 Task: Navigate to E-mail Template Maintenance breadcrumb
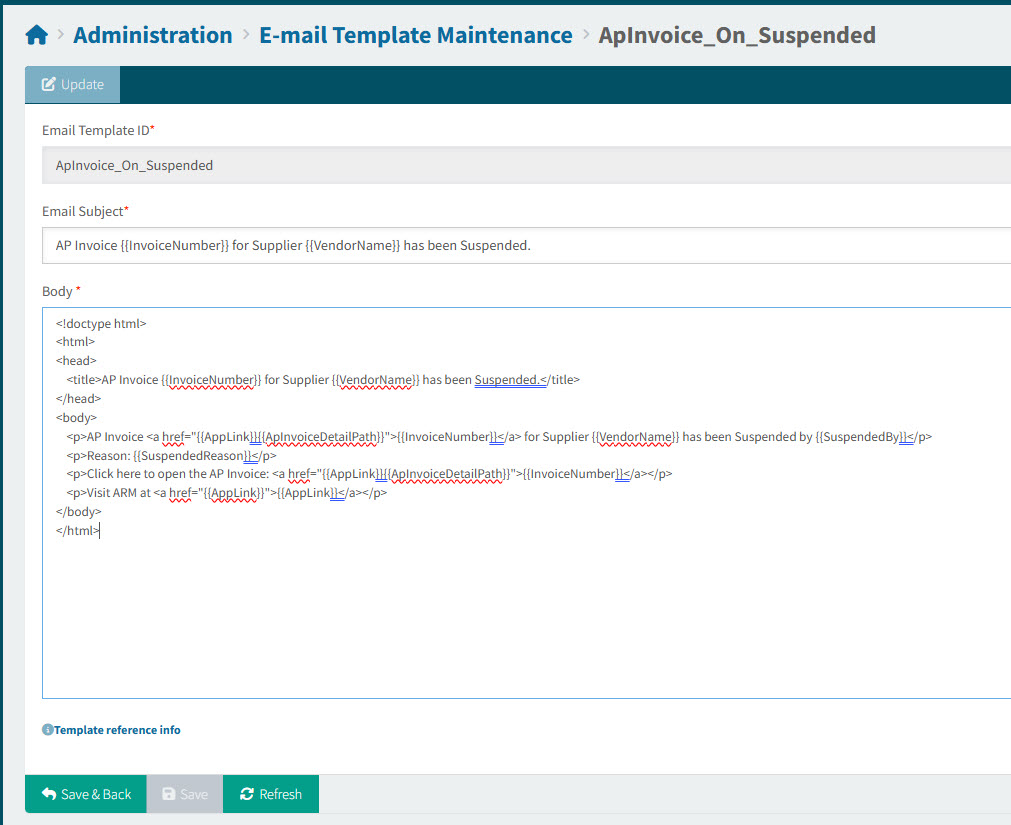tap(415, 33)
